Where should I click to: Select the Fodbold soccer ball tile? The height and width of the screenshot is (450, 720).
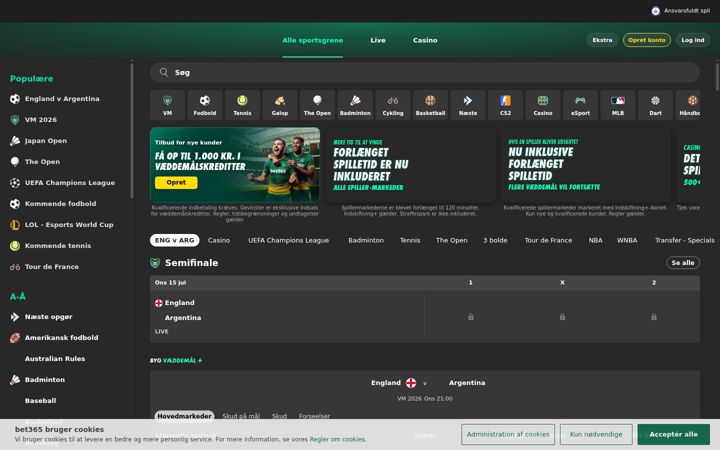[x=205, y=105]
